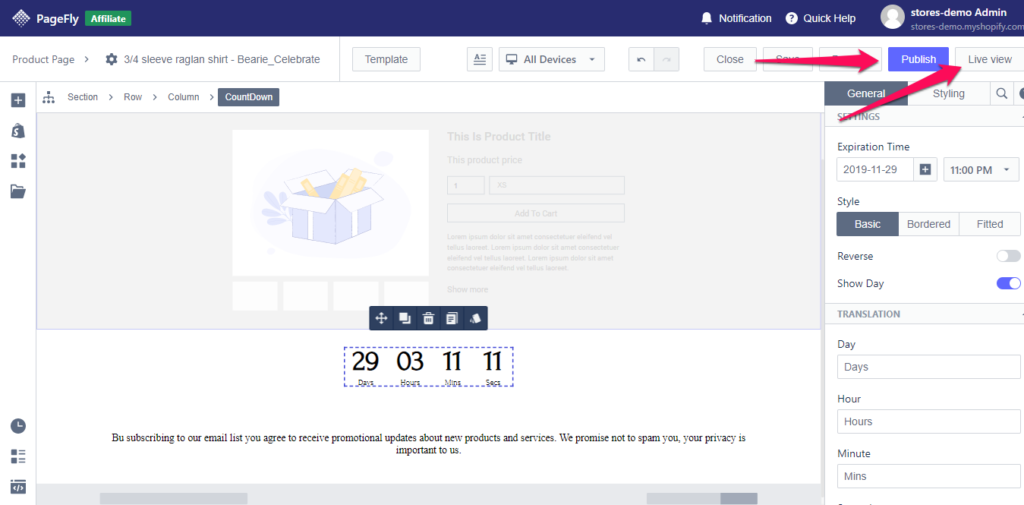Image resolution: width=1024 pixels, height=505 pixels.
Task: Select Section in the breadcrumb
Action: click(82, 97)
